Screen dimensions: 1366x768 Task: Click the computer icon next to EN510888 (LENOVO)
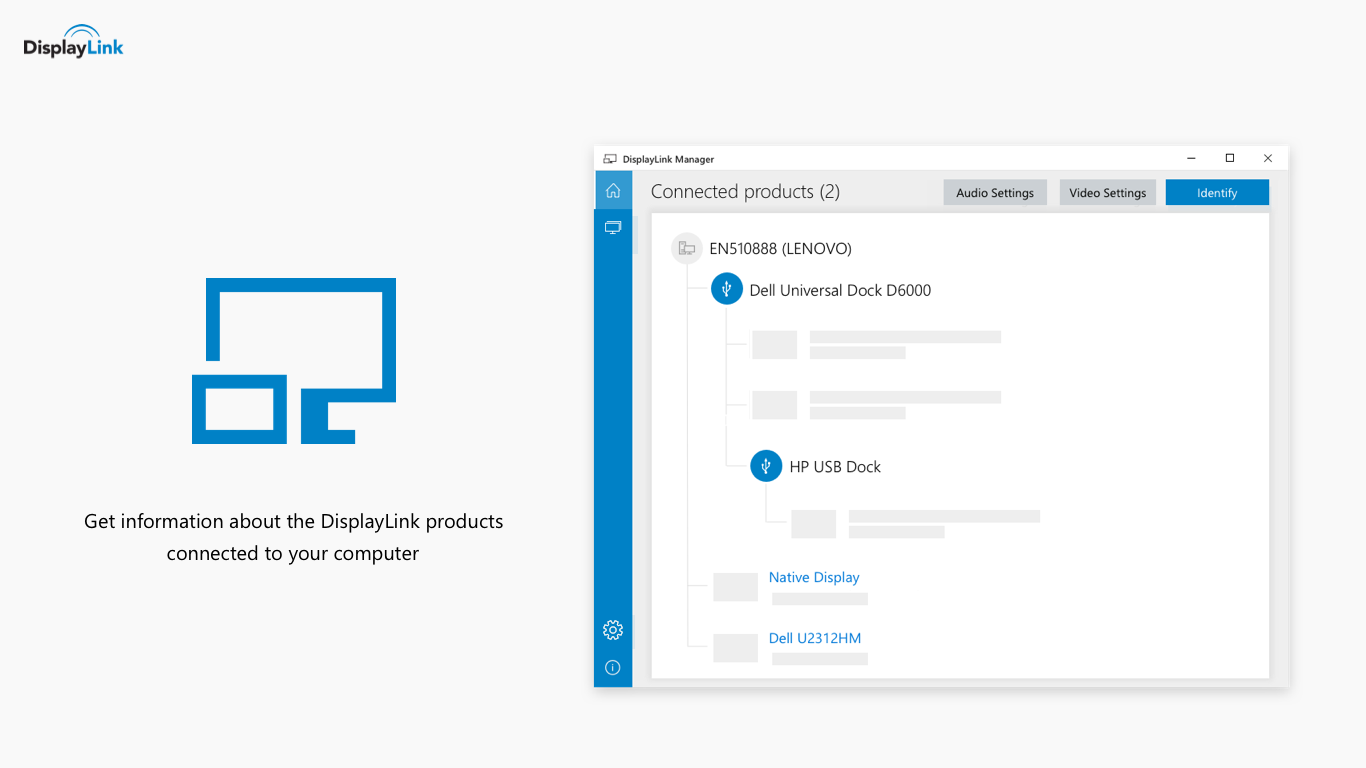coord(686,248)
